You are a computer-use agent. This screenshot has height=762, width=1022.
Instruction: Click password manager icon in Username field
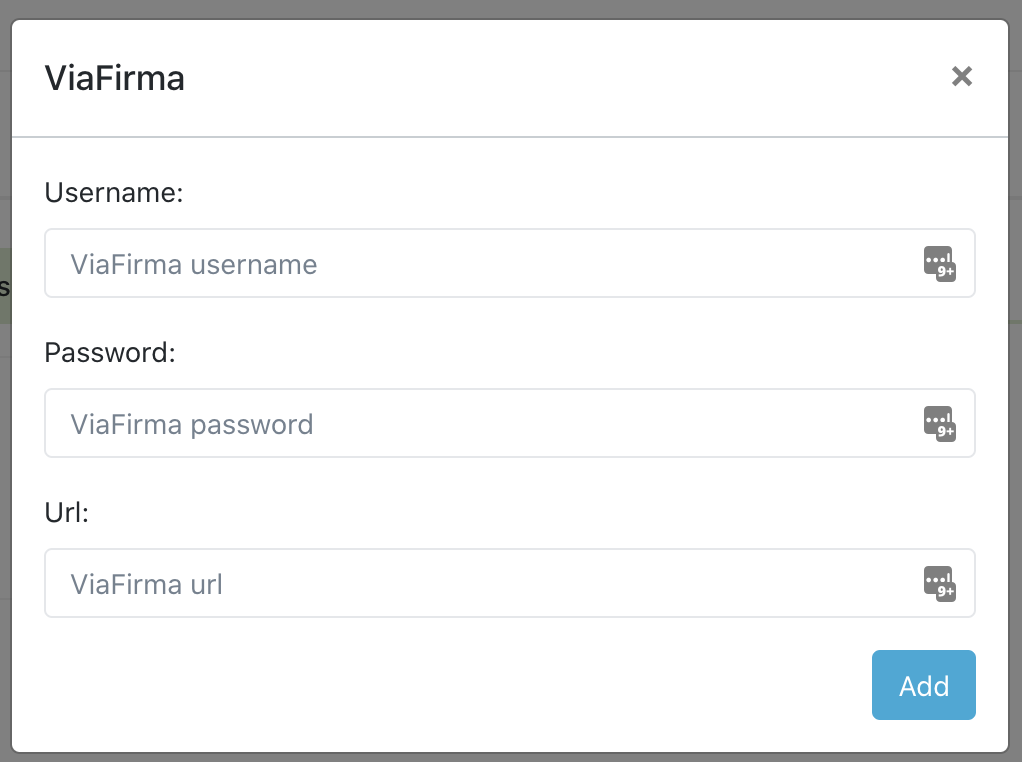tap(939, 264)
